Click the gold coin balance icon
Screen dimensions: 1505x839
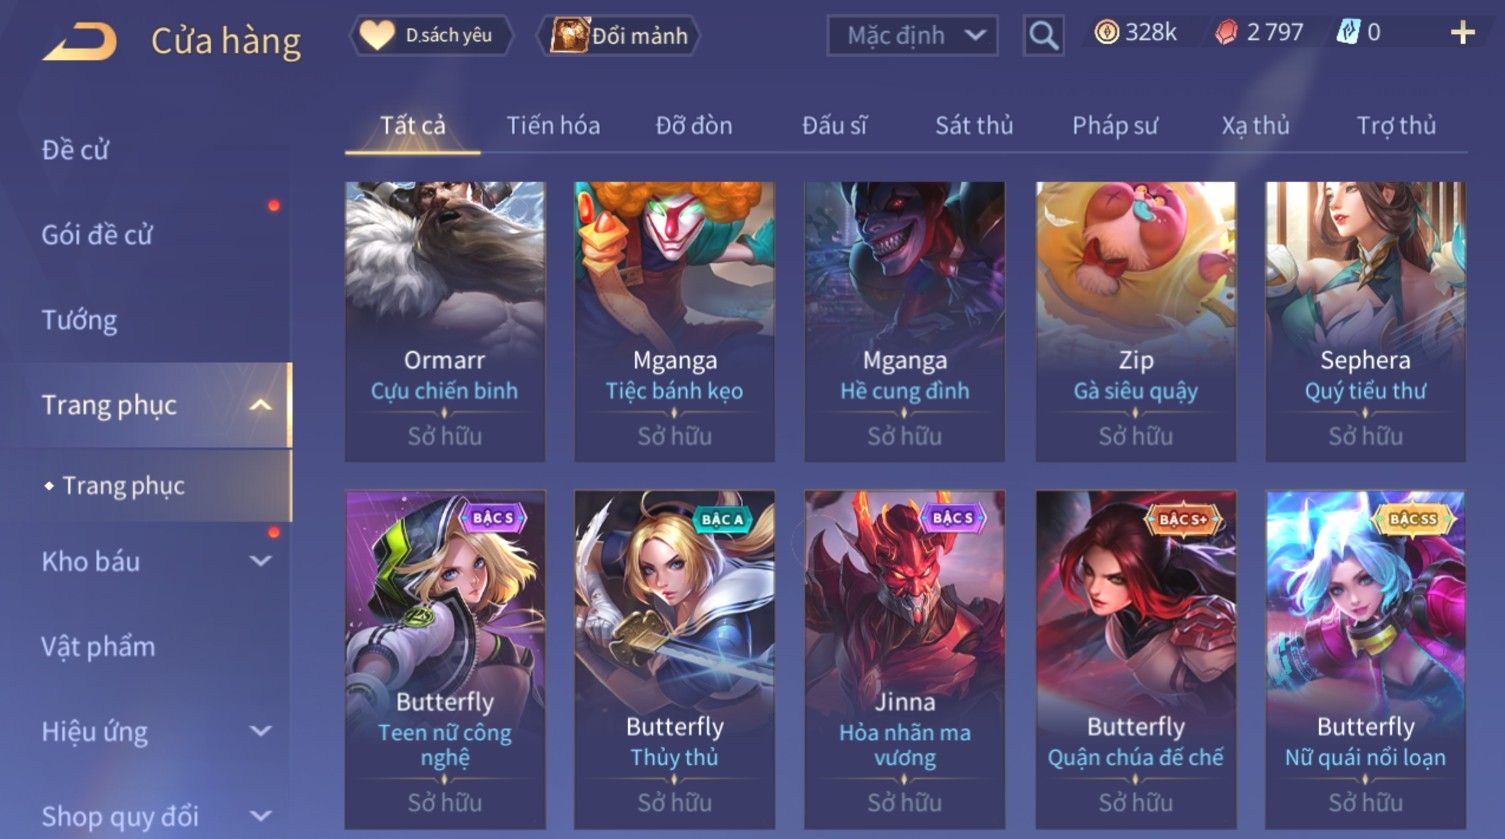coord(1106,33)
